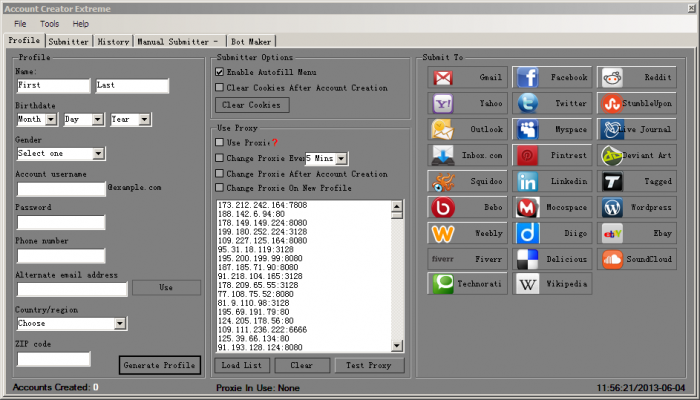Click the Load List button
Viewport: 700px width, 400px height.
(x=242, y=365)
